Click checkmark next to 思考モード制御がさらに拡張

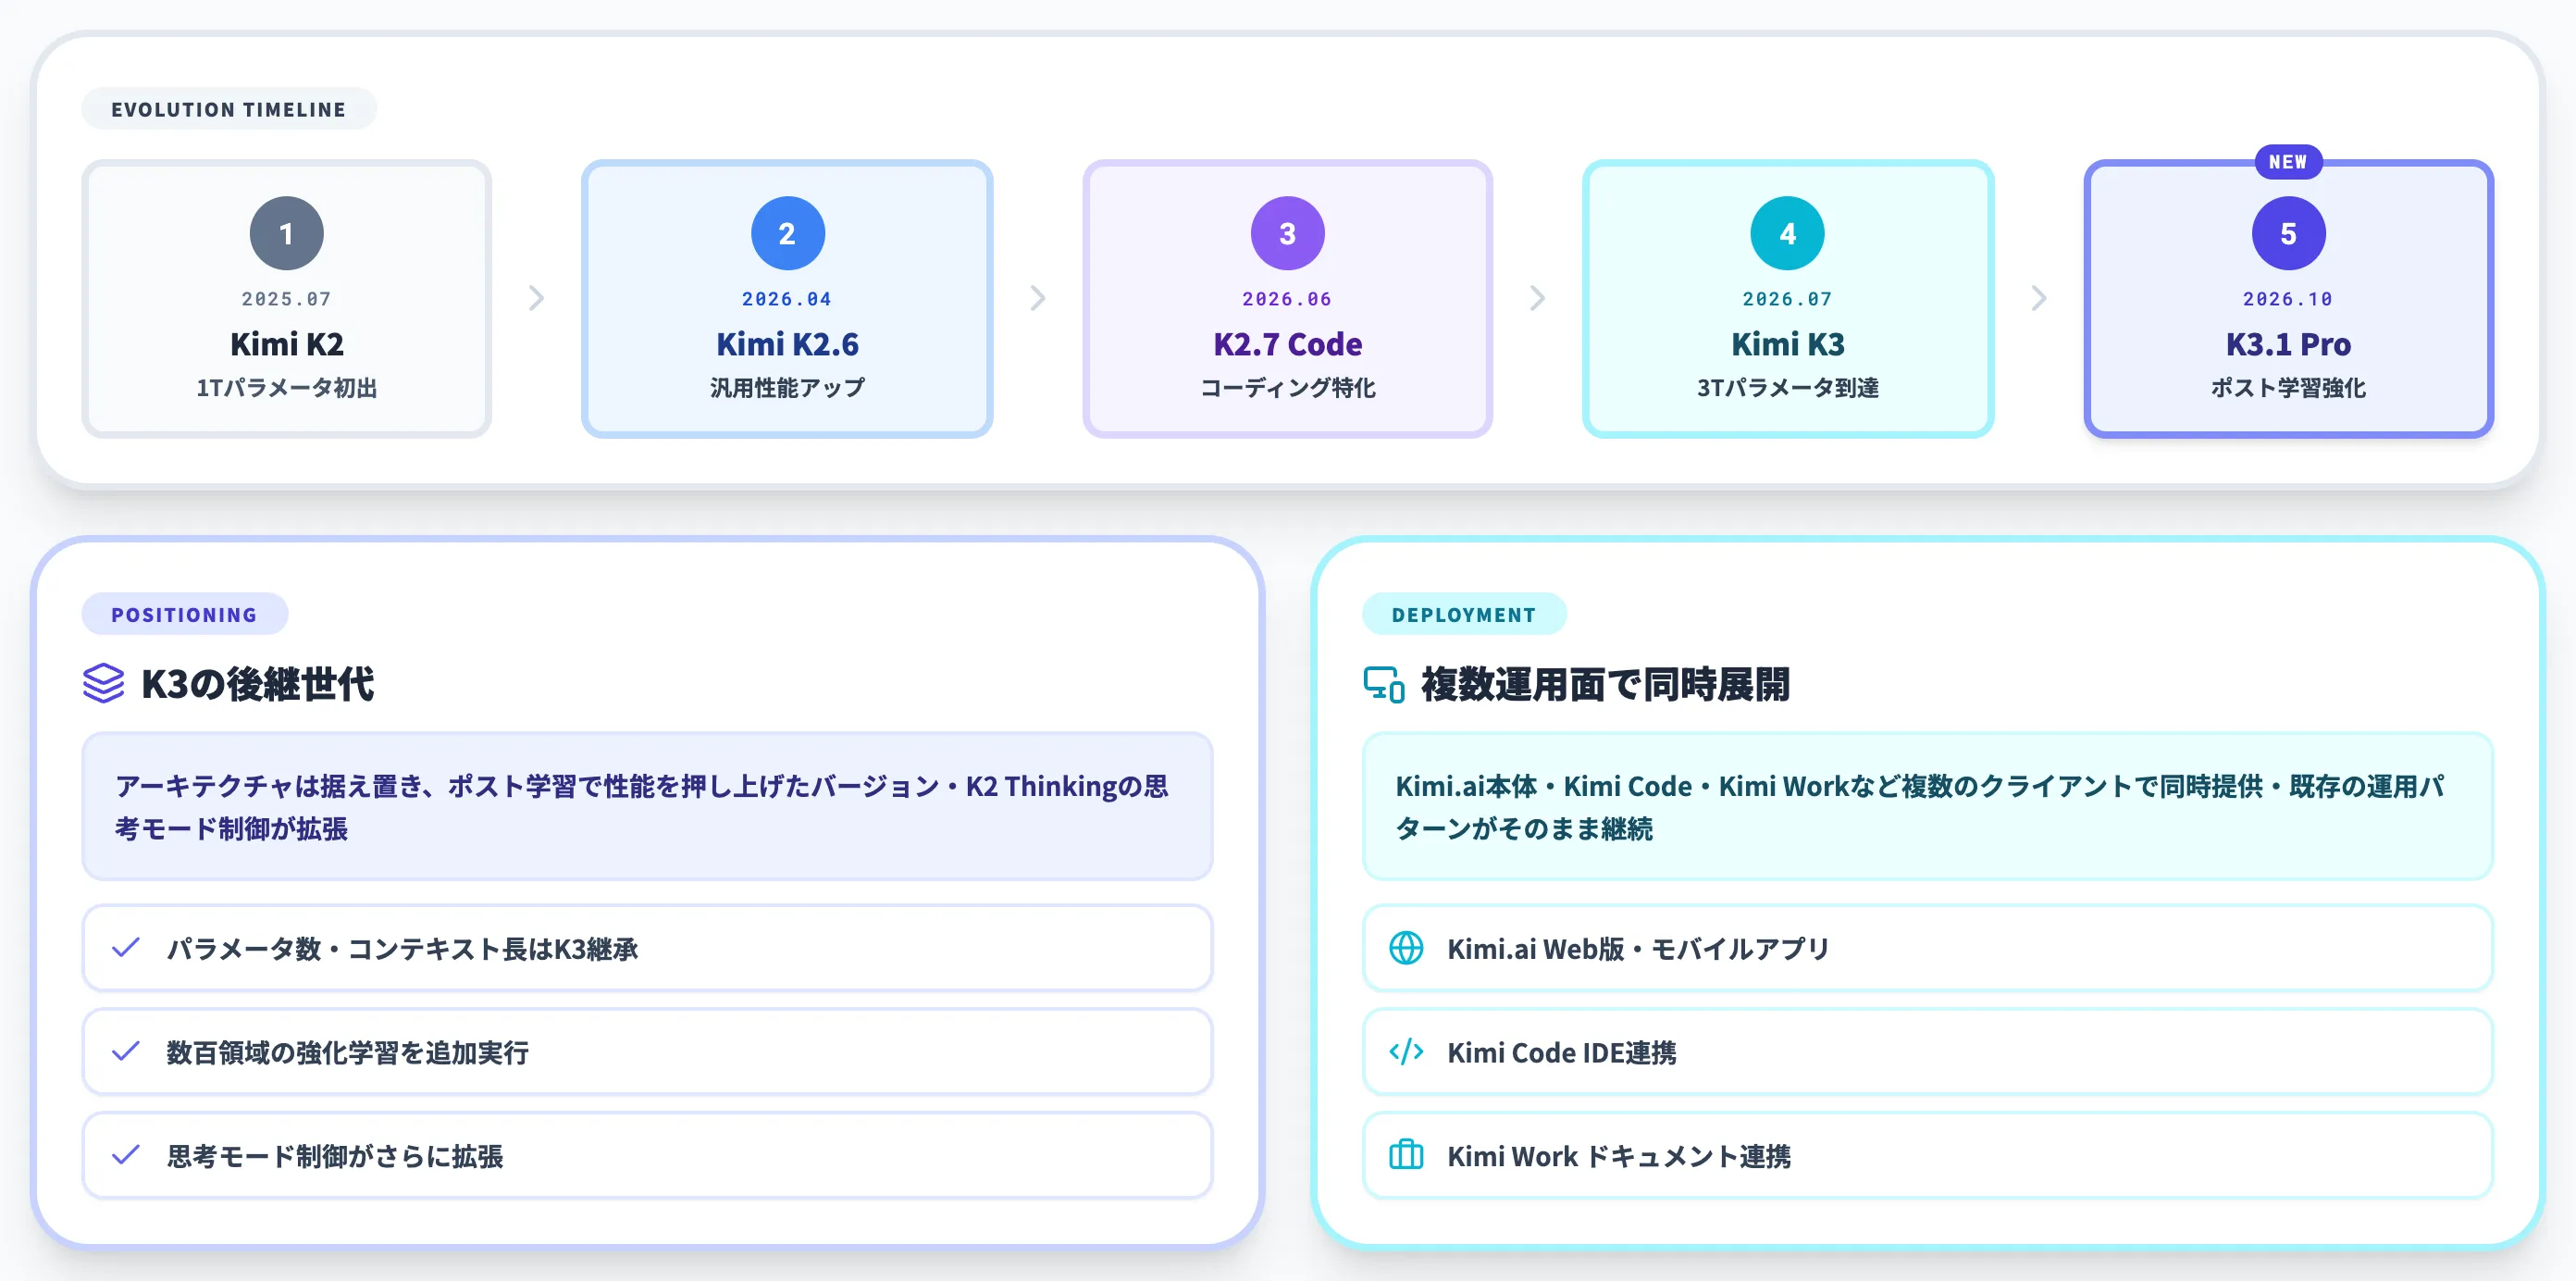click(126, 1156)
